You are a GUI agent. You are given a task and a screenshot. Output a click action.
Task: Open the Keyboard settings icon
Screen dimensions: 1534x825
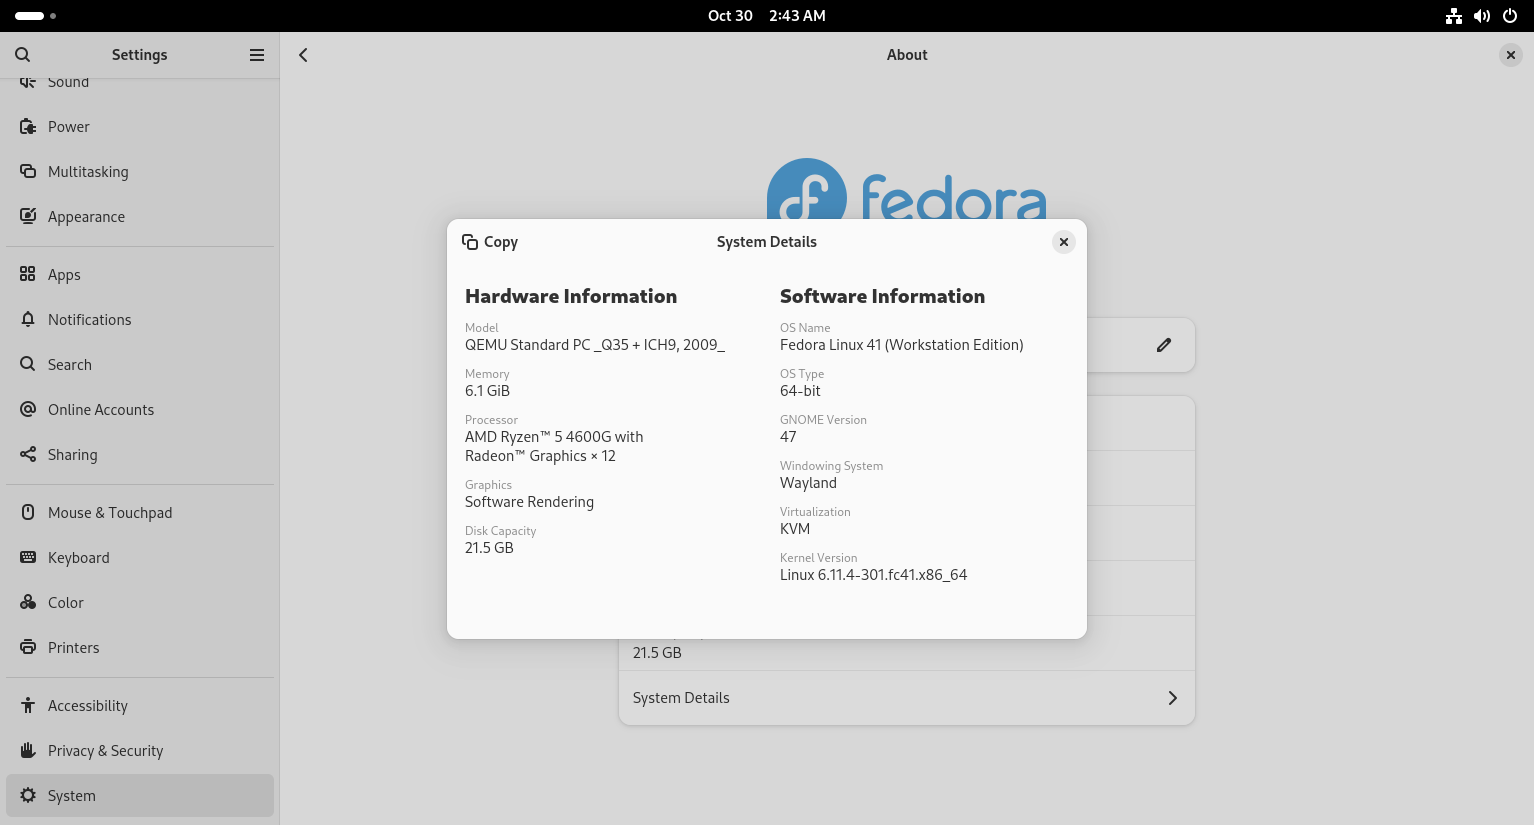(28, 557)
